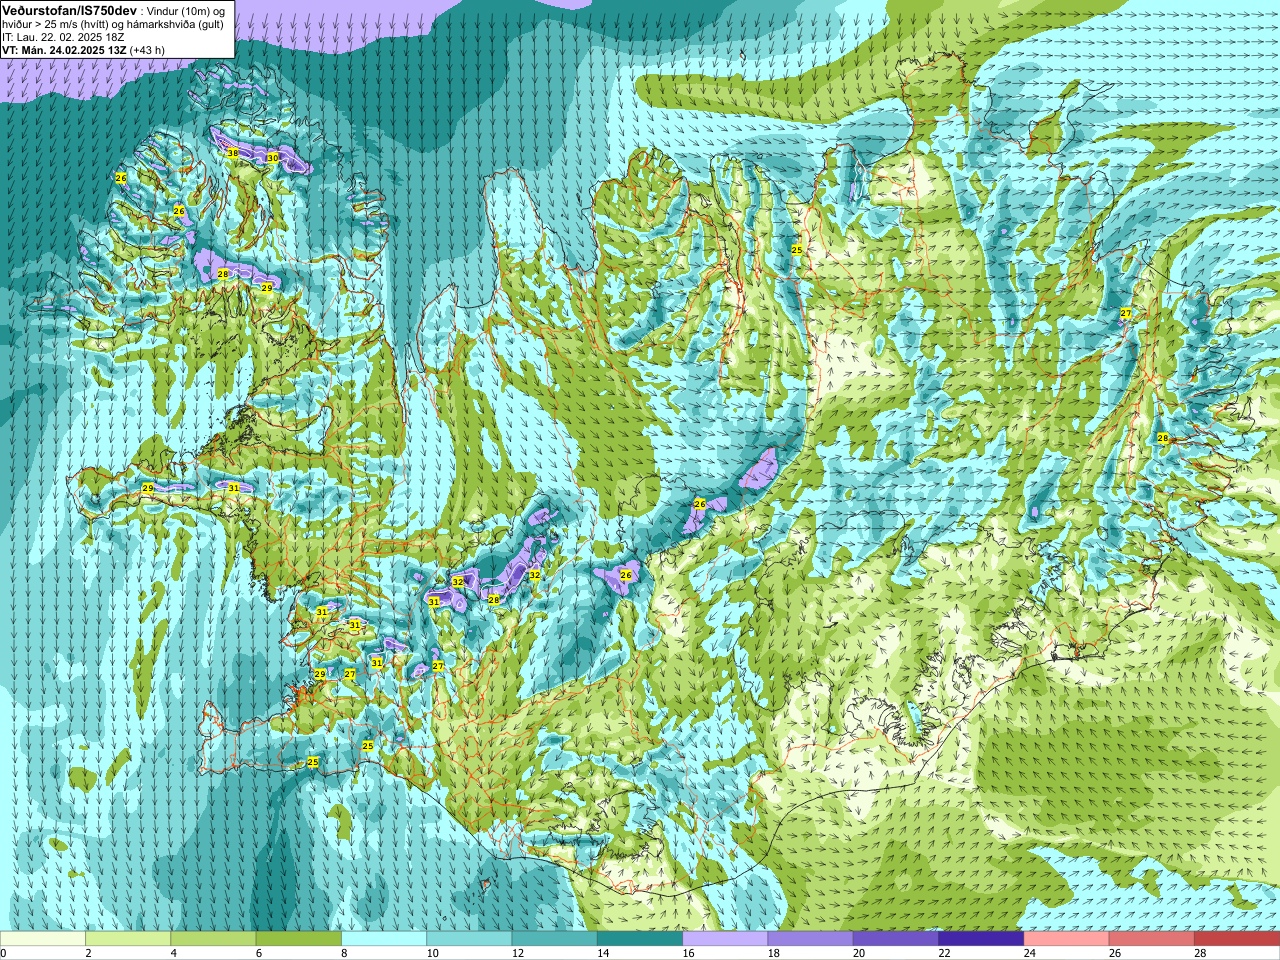Select the 18–20 medium purple legend swatch
Screen dimensions: 1280x960
coord(811,939)
